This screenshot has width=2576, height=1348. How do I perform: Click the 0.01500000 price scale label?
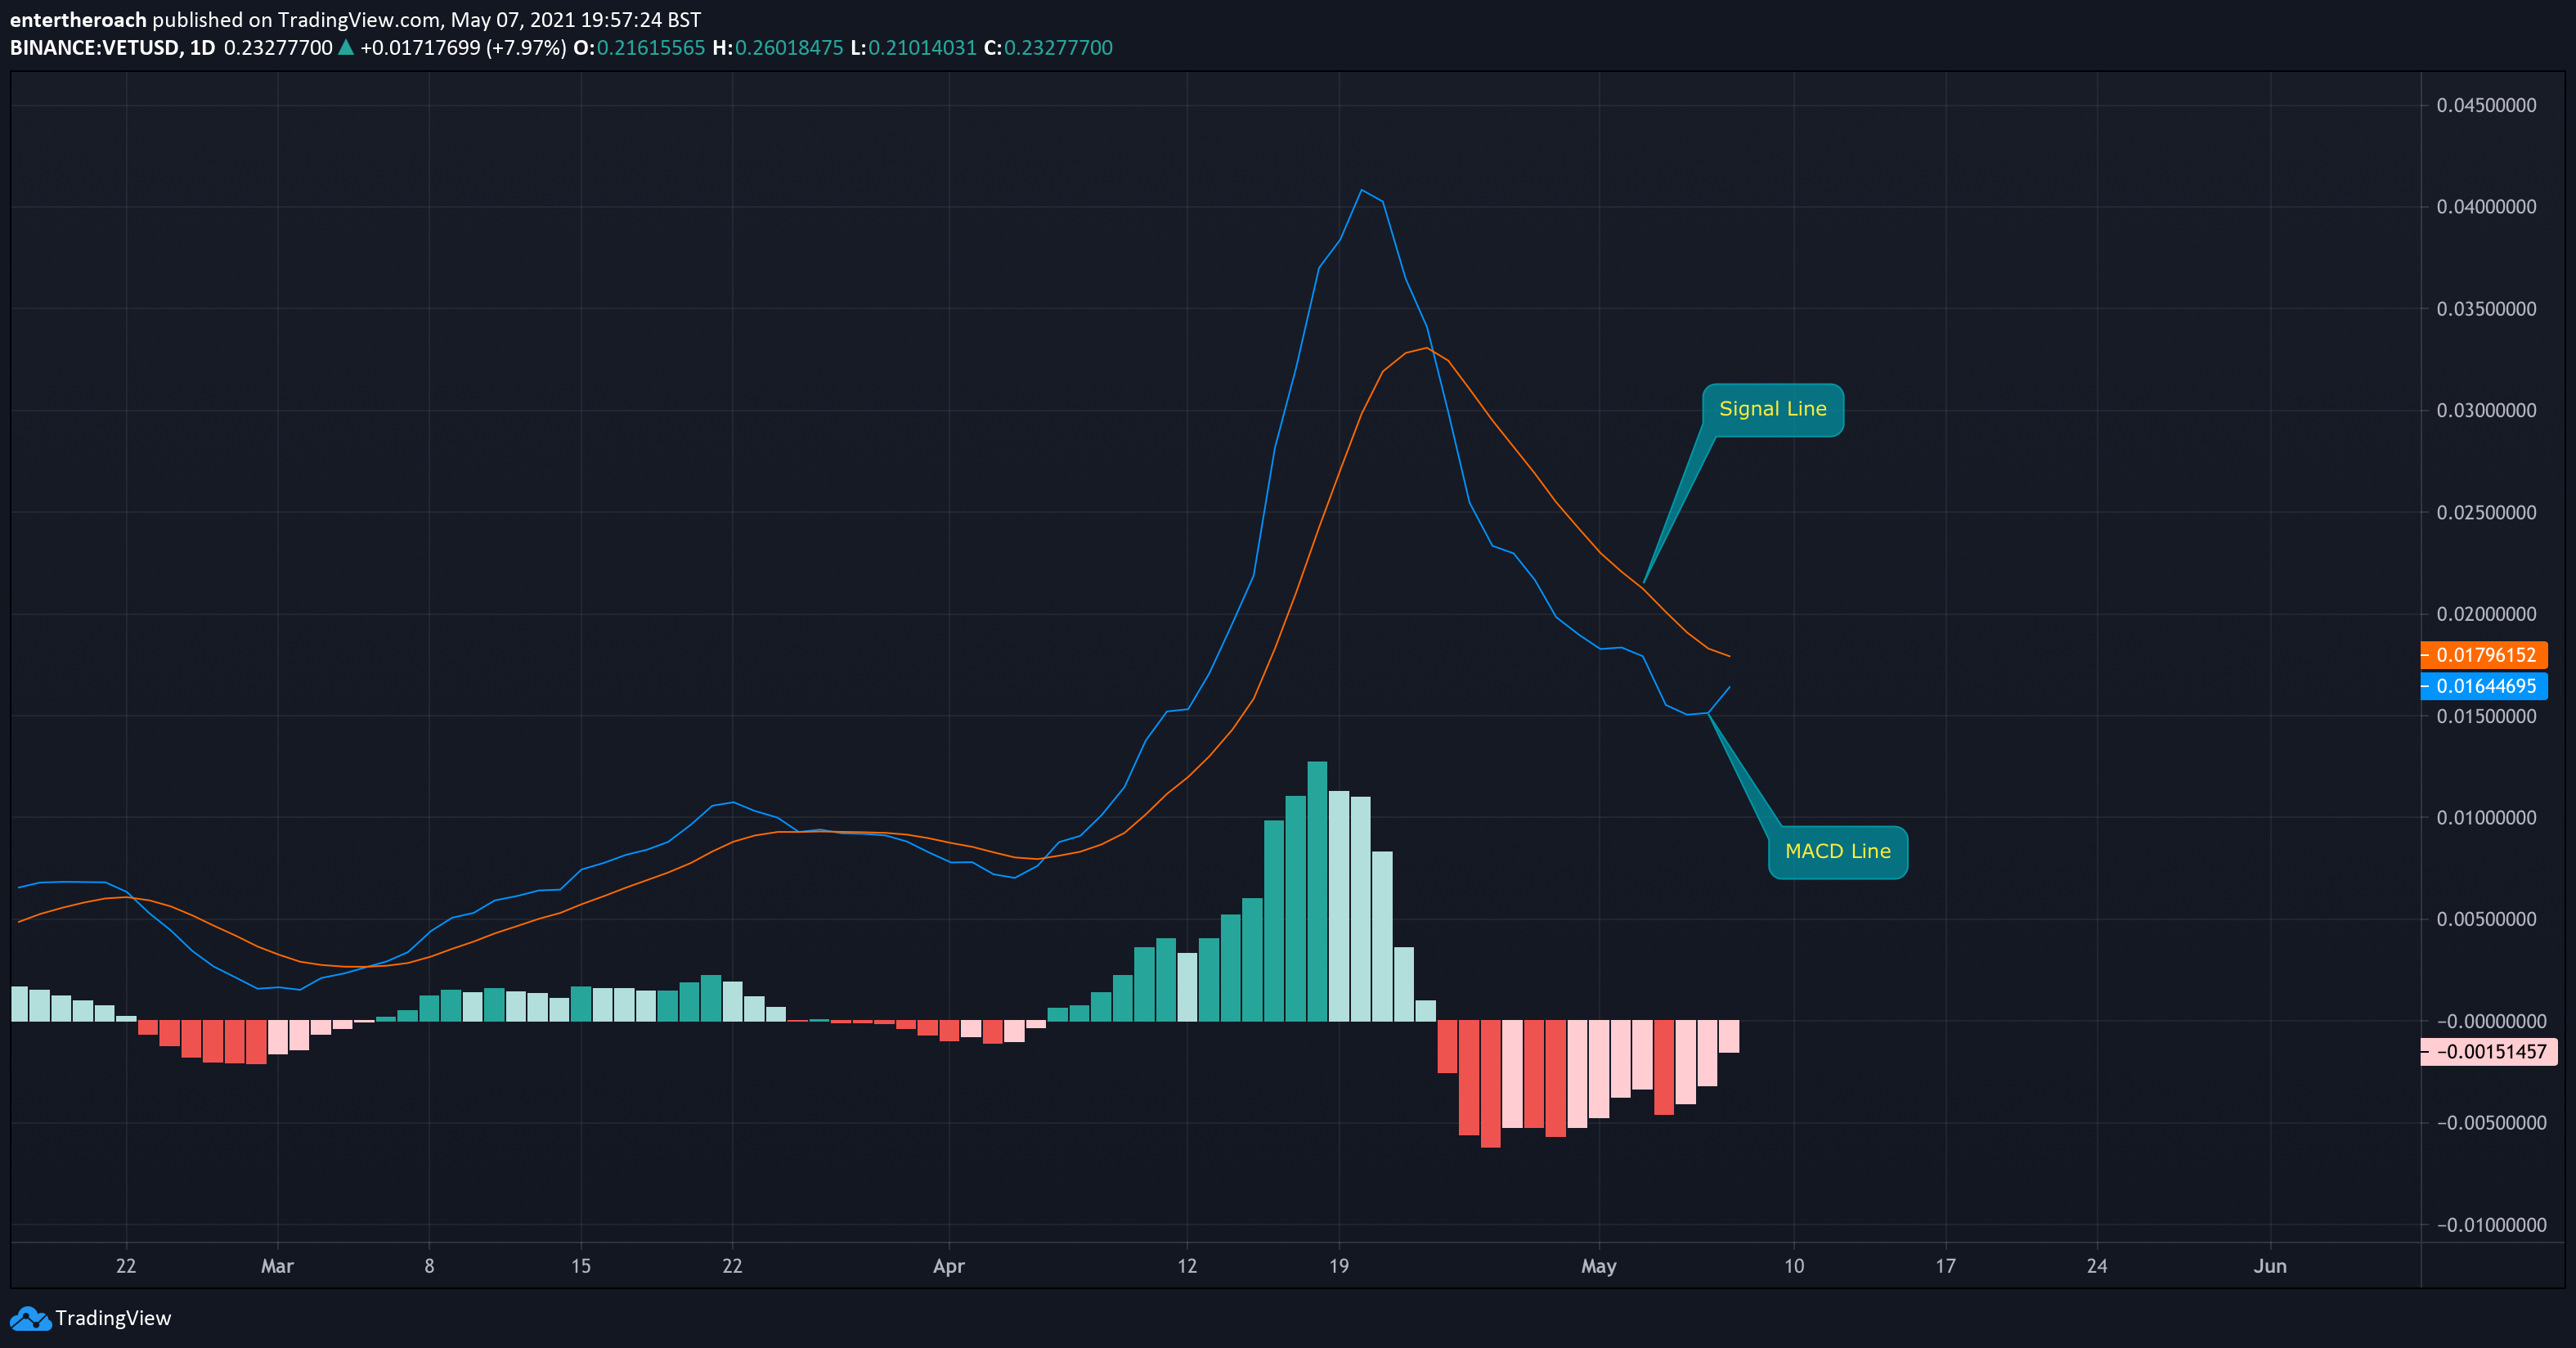coord(2486,716)
